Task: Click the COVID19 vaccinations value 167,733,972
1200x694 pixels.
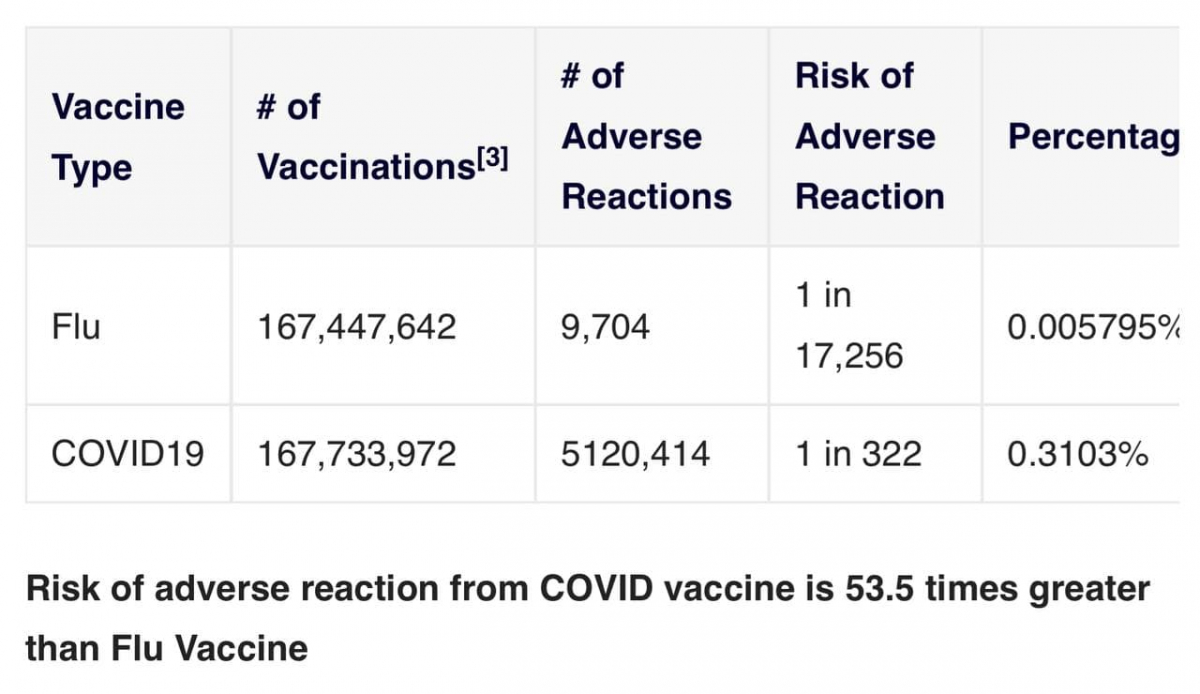Action: pyautogui.click(x=357, y=455)
